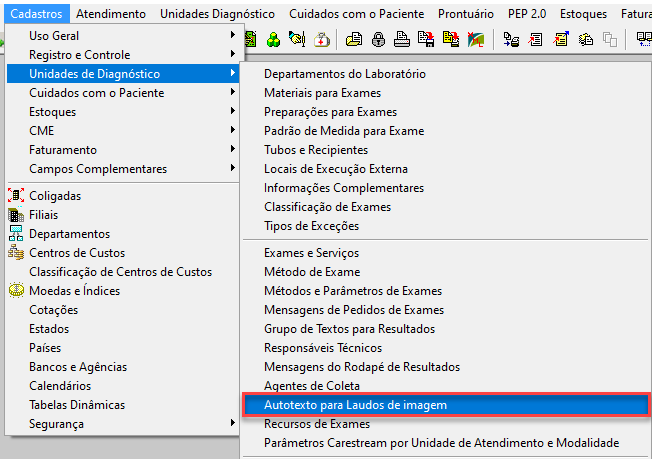Expand the Campos Complementares submenu
The image size is (652, 459).
click(x=123, y=169)
